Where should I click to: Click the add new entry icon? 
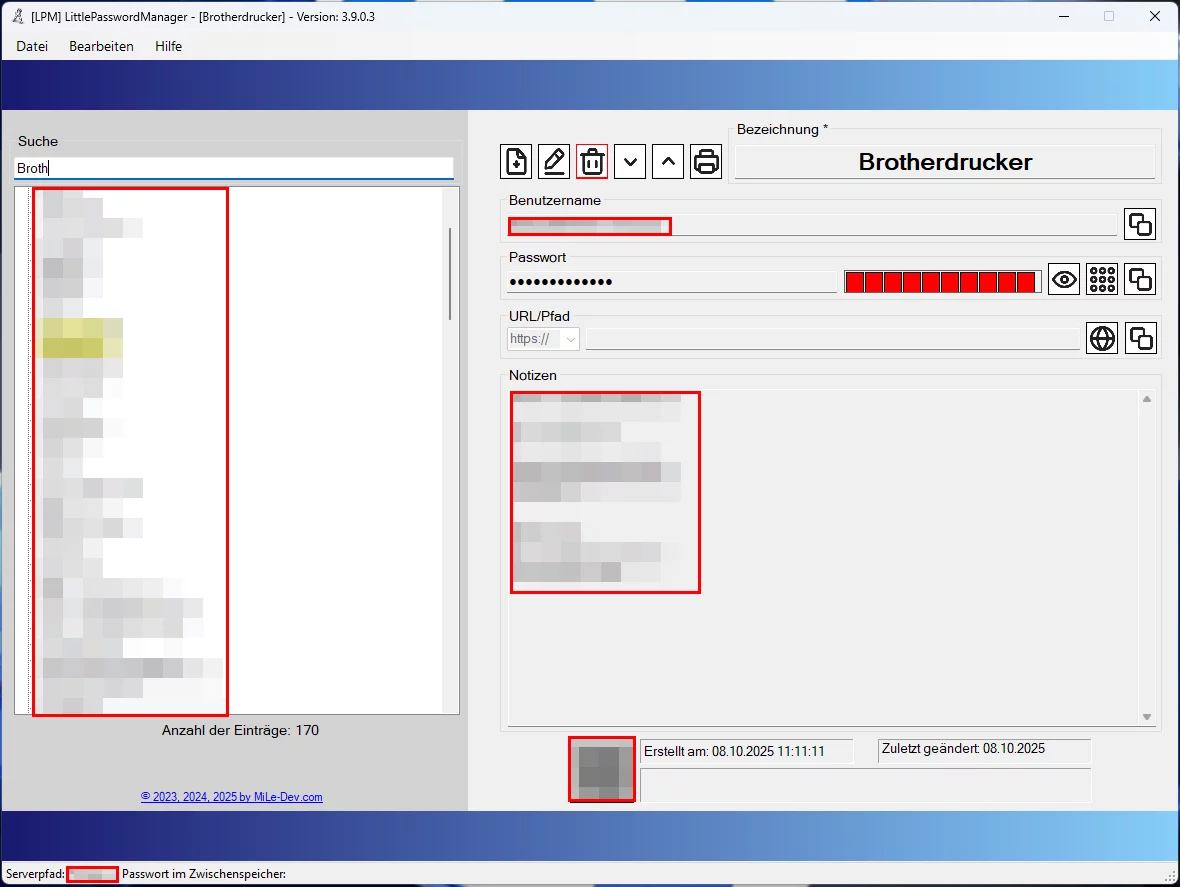pos(516,161)
